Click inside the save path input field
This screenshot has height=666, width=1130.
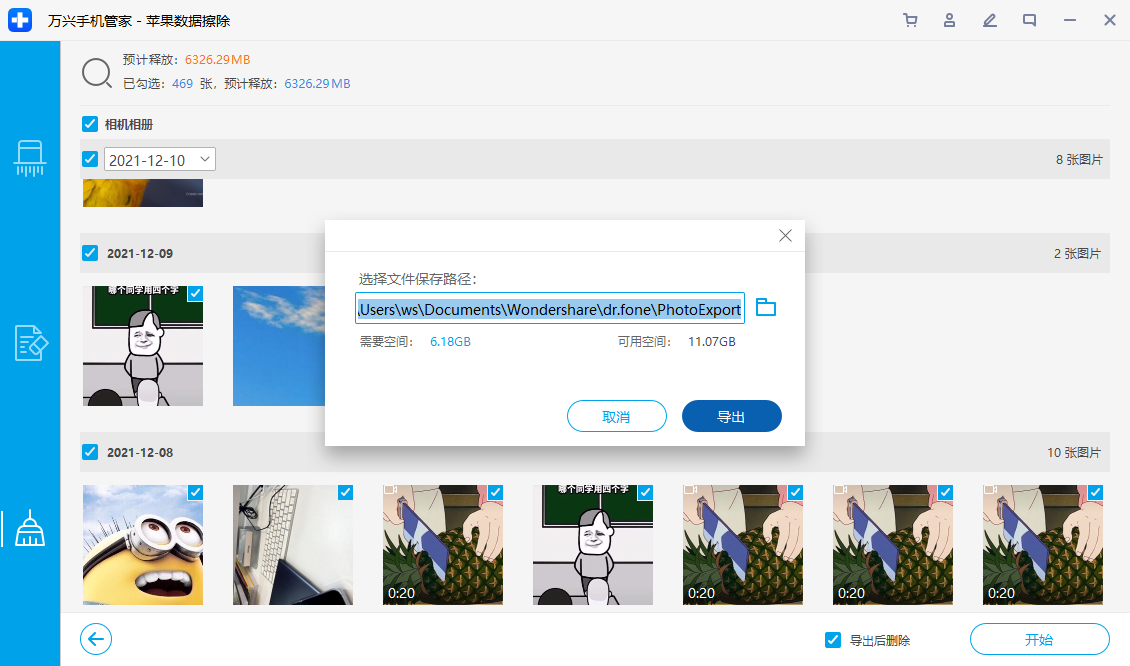tap(550, 308)
